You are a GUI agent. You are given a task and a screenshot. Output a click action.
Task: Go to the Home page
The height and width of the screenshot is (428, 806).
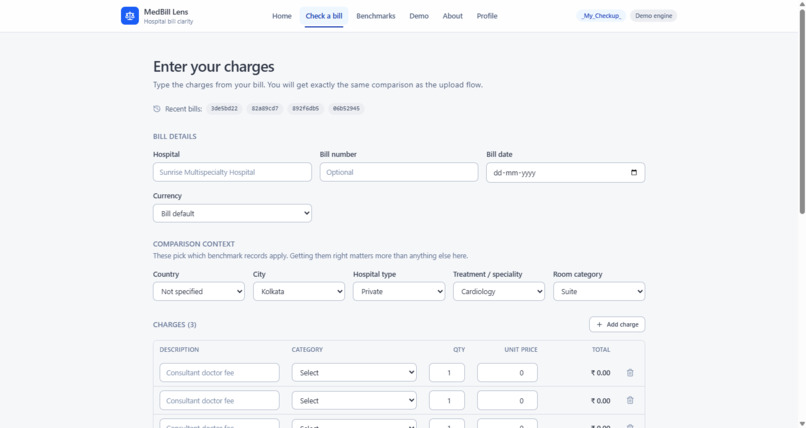point(282,16)
